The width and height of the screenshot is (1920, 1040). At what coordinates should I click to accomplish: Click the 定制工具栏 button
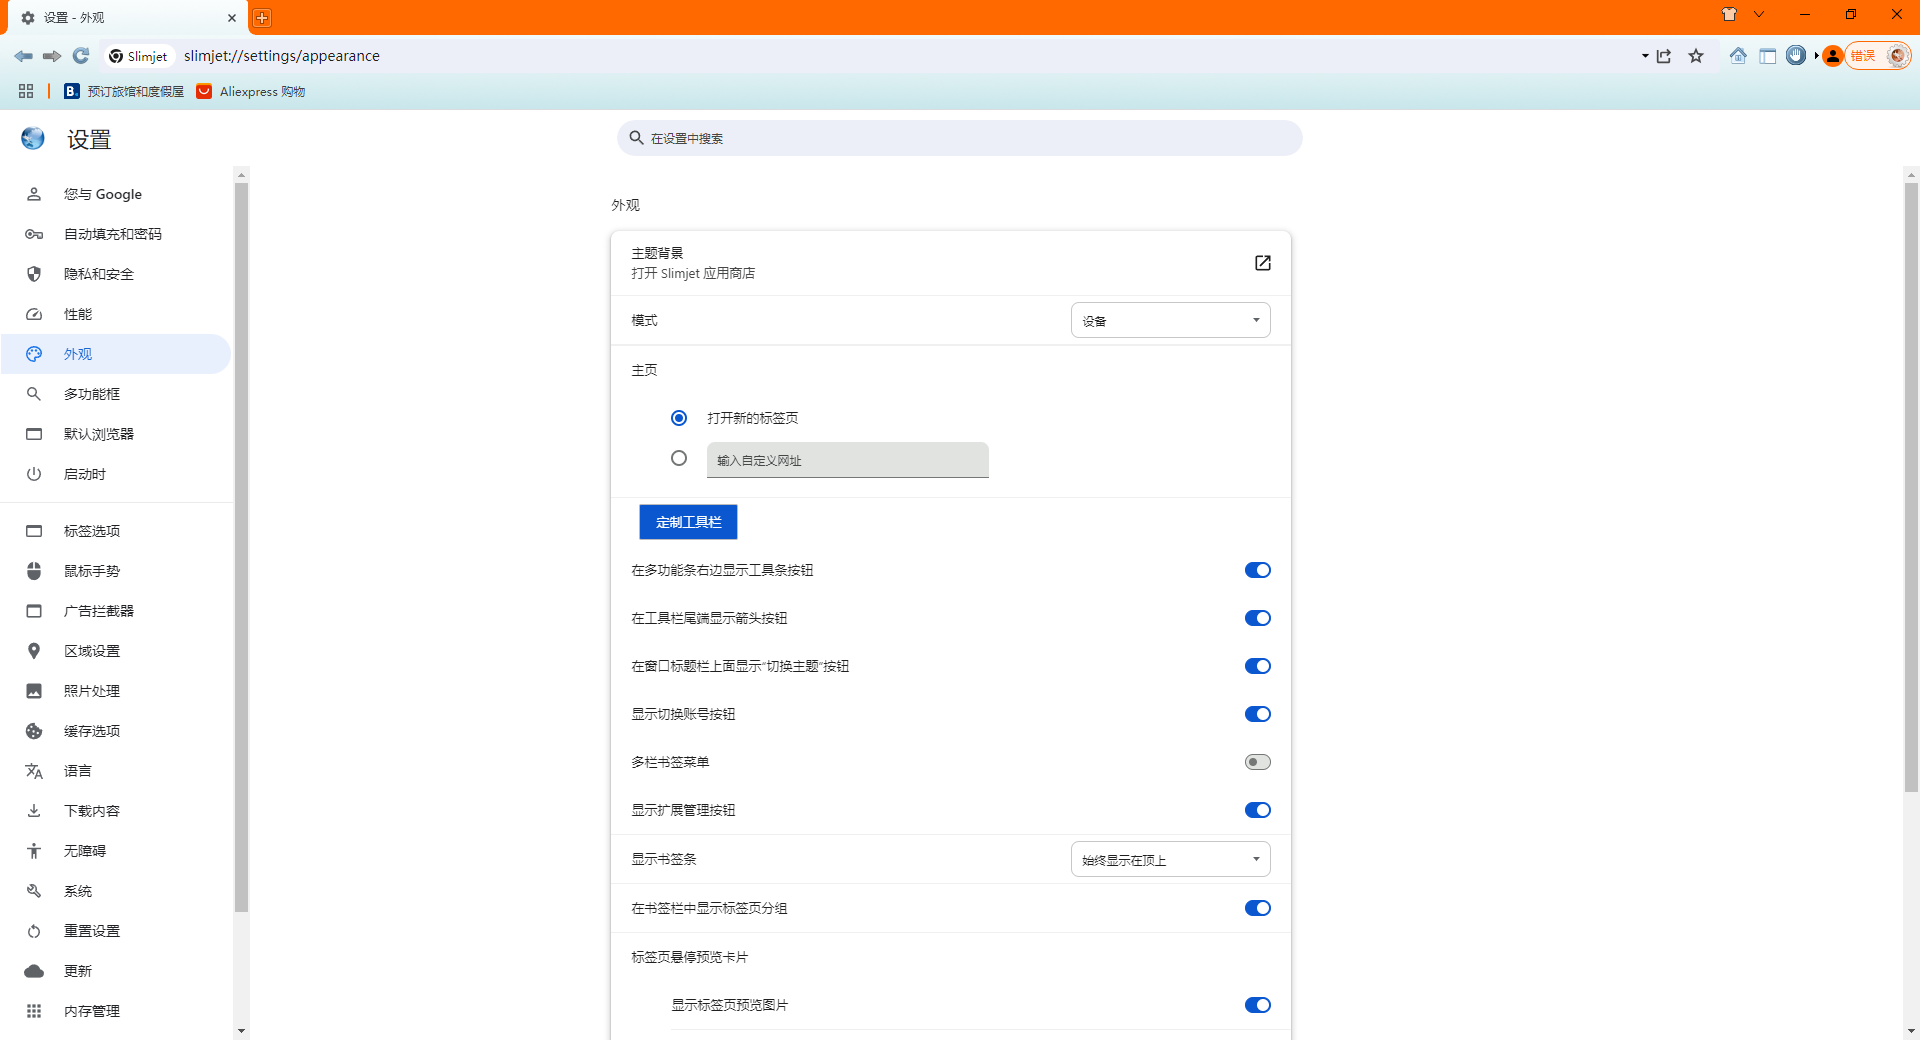tap(687, 521)
